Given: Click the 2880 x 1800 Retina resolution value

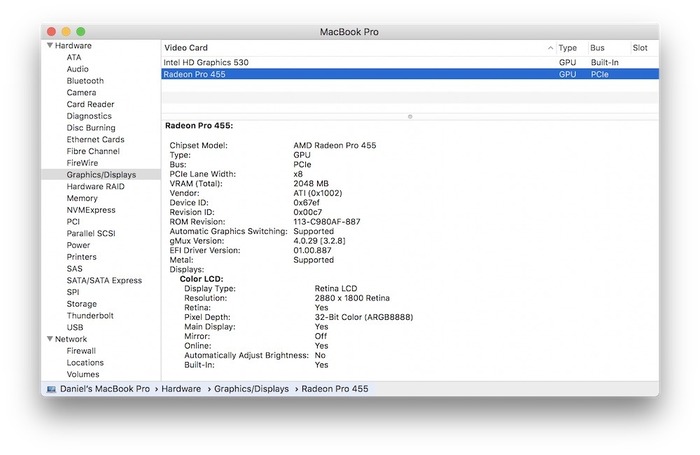Looking at the screenshot, I should [352, 298].
